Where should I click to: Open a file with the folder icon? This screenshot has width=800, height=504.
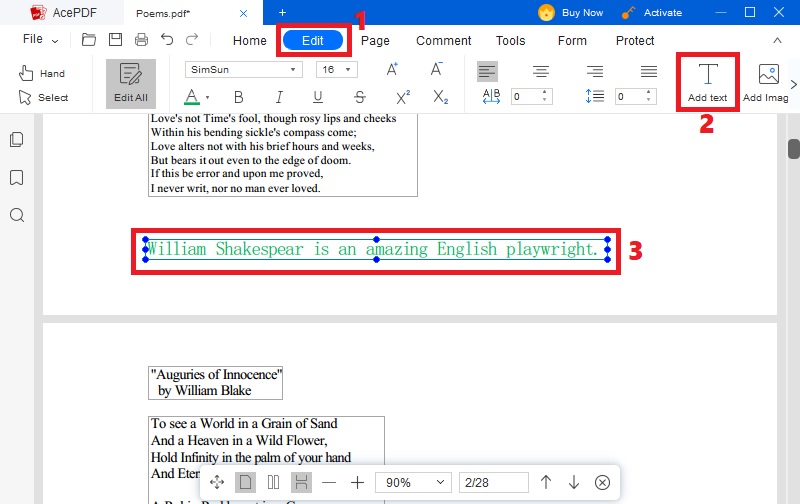tap(89, 39)
